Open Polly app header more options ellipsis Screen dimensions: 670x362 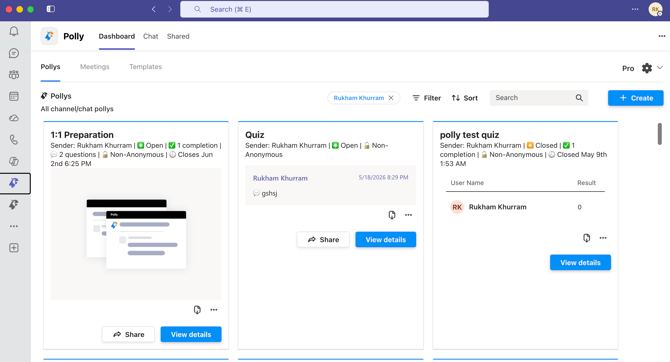click(x=662, y=36)
